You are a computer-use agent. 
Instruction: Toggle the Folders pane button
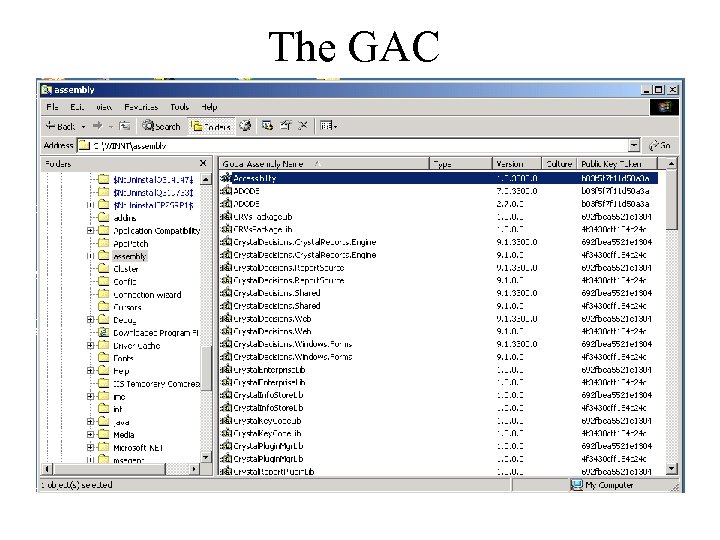[211, 126]
